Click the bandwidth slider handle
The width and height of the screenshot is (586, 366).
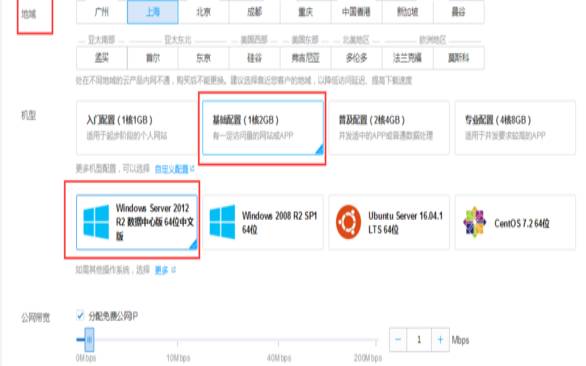coord(89,340)
